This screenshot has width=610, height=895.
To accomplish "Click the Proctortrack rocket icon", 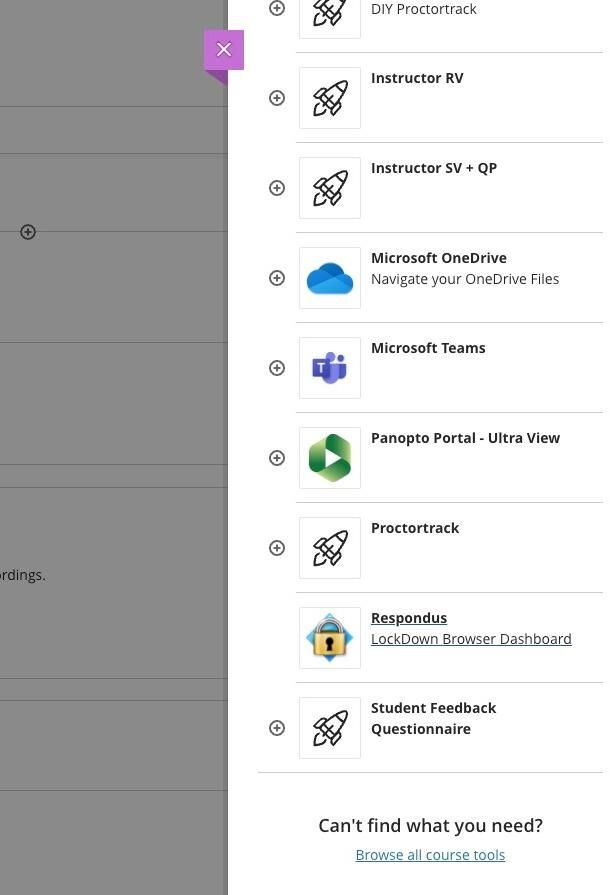I will pyautogui.click(x=330, y=548).
